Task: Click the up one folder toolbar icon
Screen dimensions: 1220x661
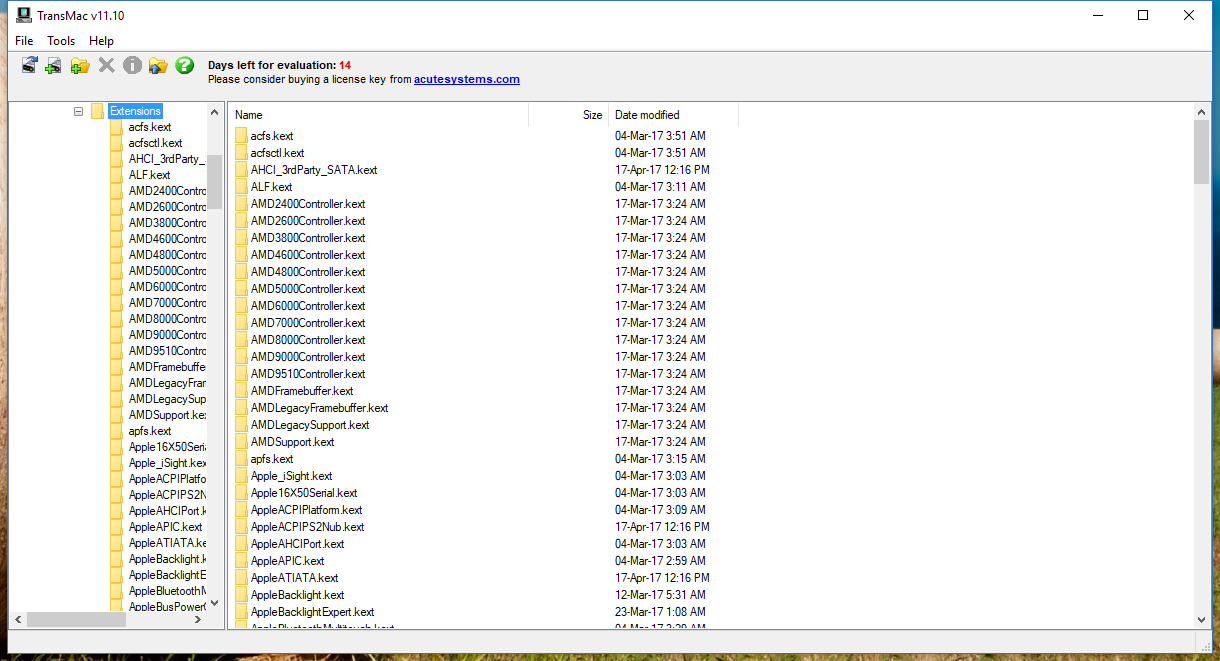Action: click(x=158, y=65)
